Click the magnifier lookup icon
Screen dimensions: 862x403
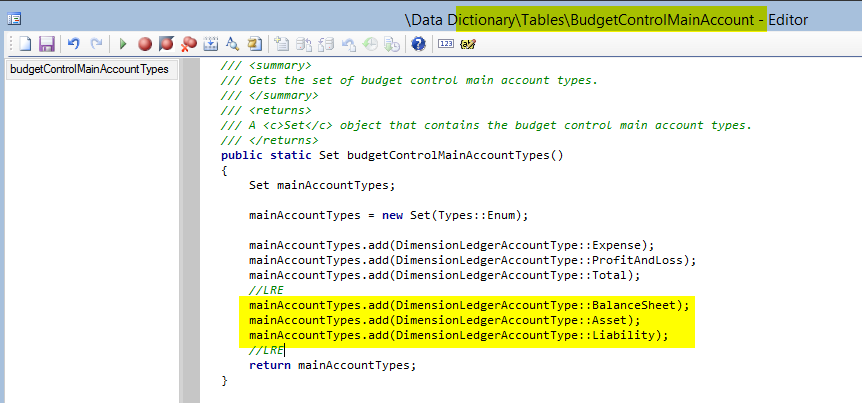tap(231, 44)
